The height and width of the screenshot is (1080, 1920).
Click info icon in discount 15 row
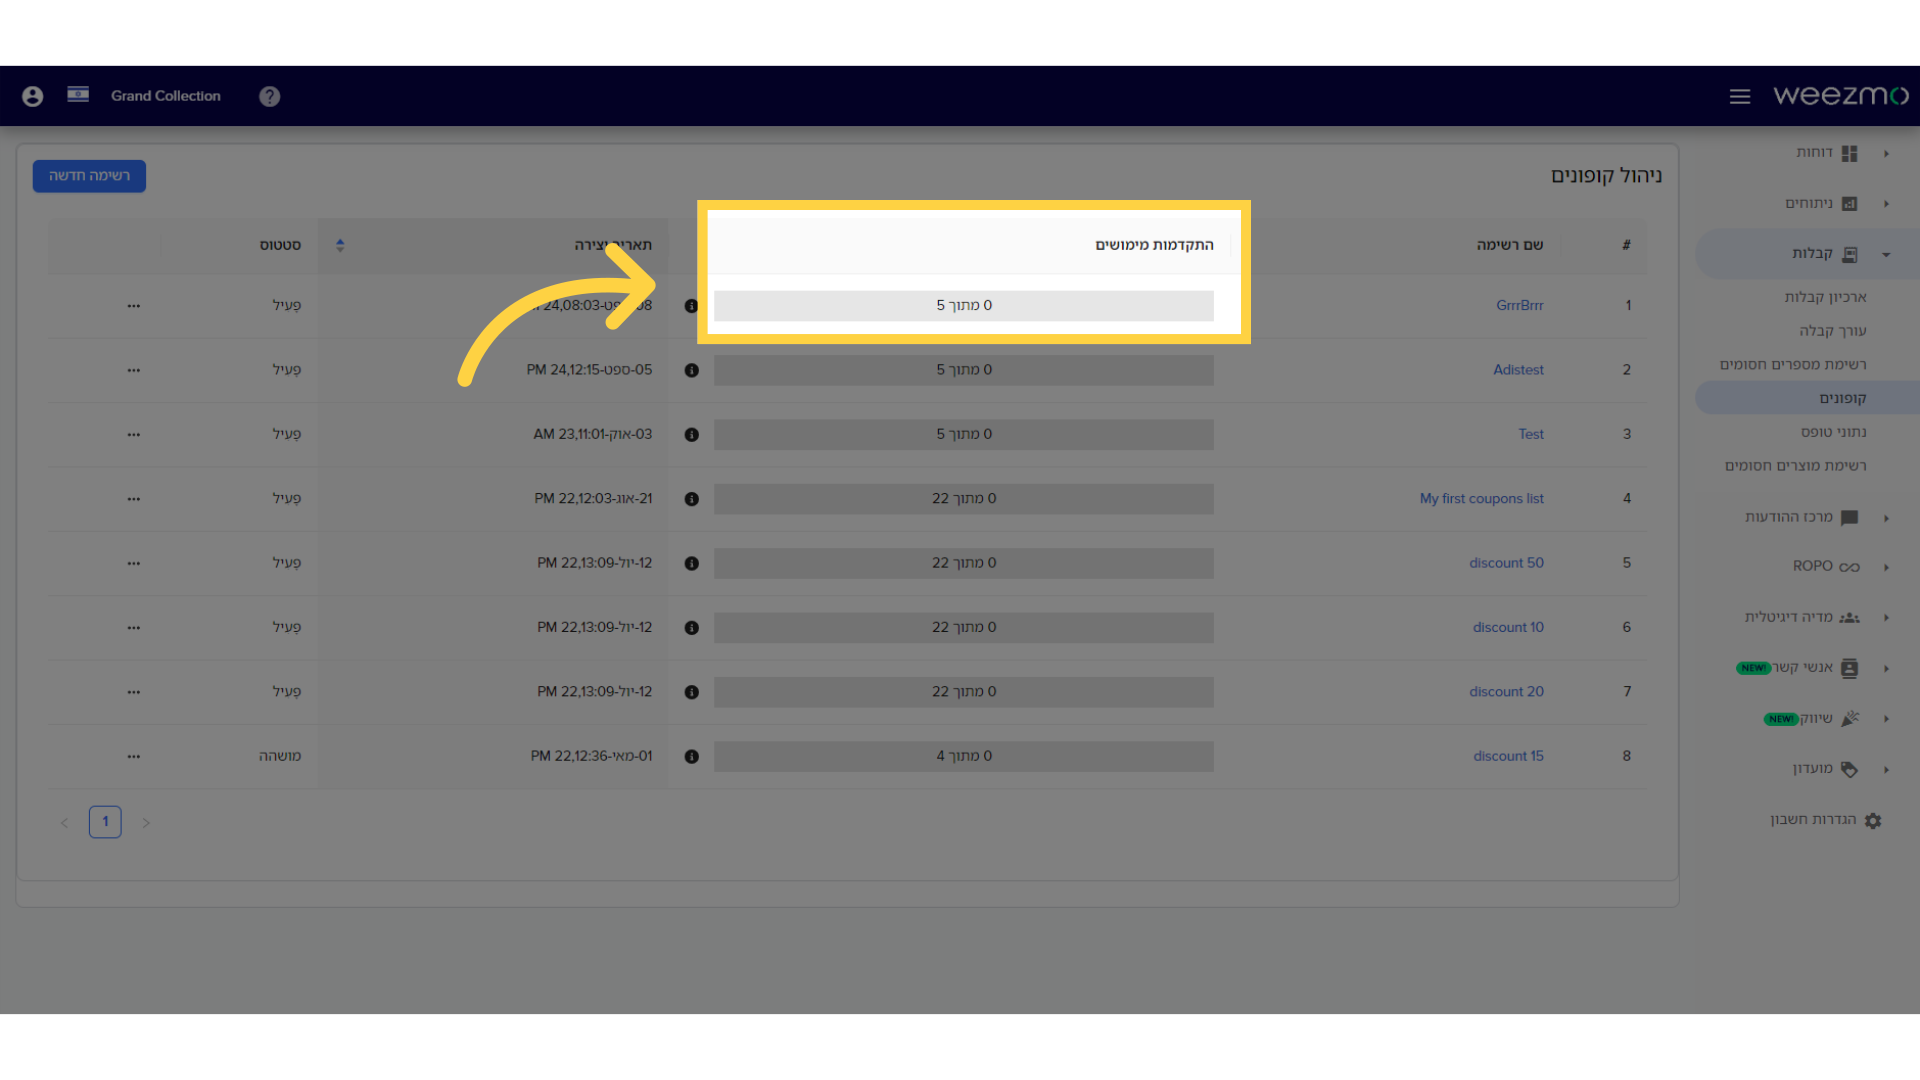(x=692, y=757)
